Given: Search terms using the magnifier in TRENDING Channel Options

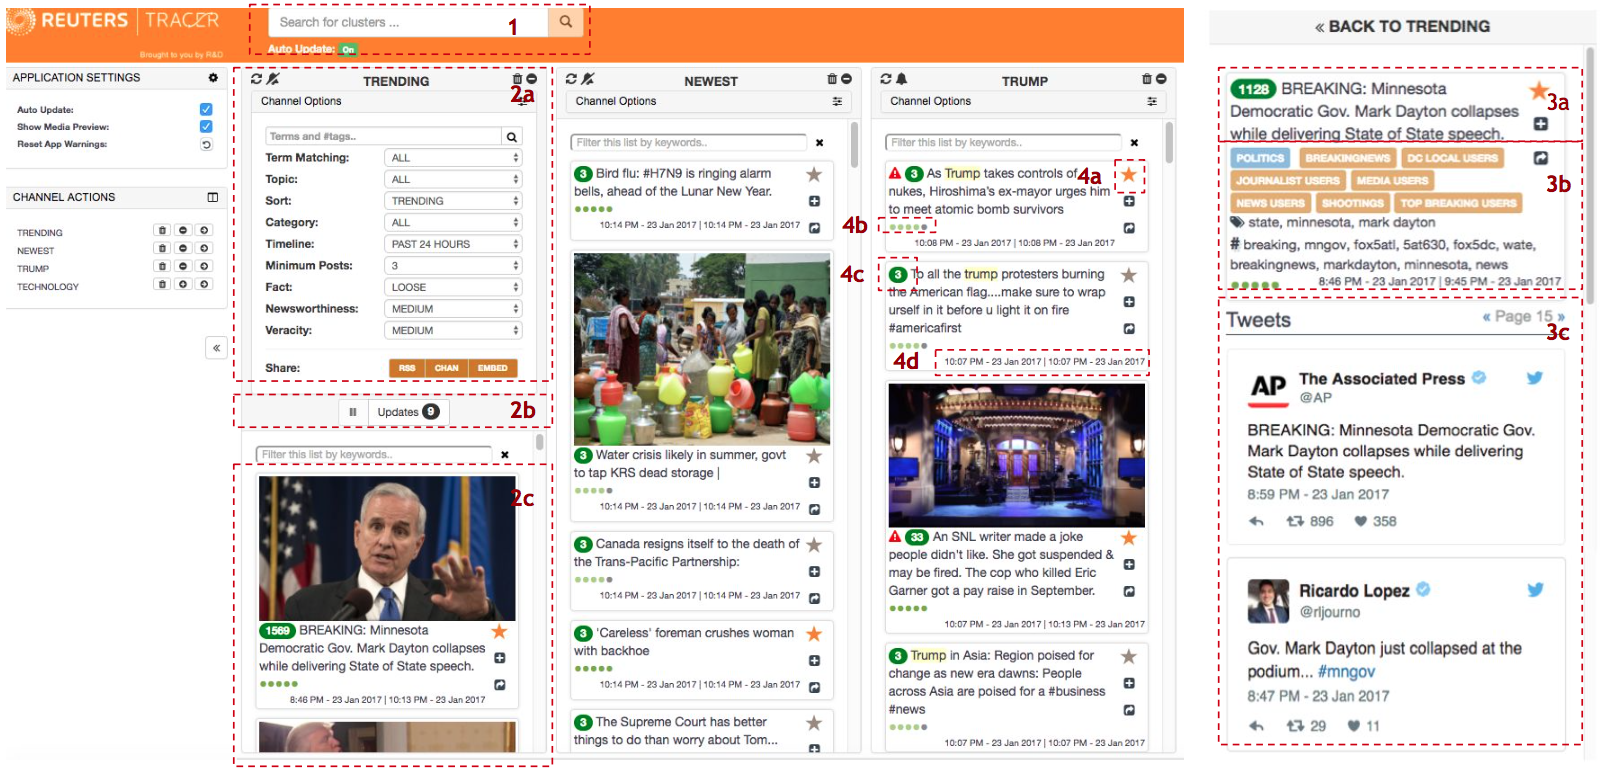Looking at the screenshot, I should click(512, 137).
